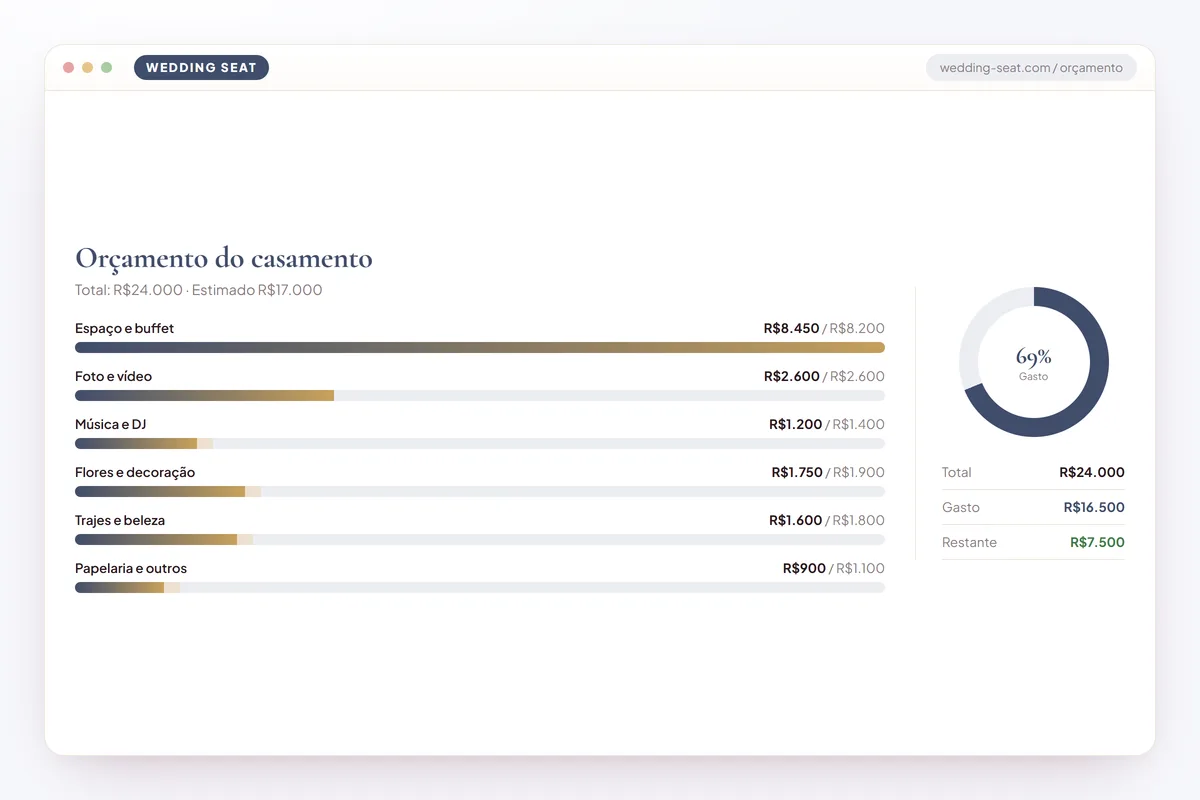
Task: Click the yellow window dot
Action: pyautogui.click(x=88, y=68)
